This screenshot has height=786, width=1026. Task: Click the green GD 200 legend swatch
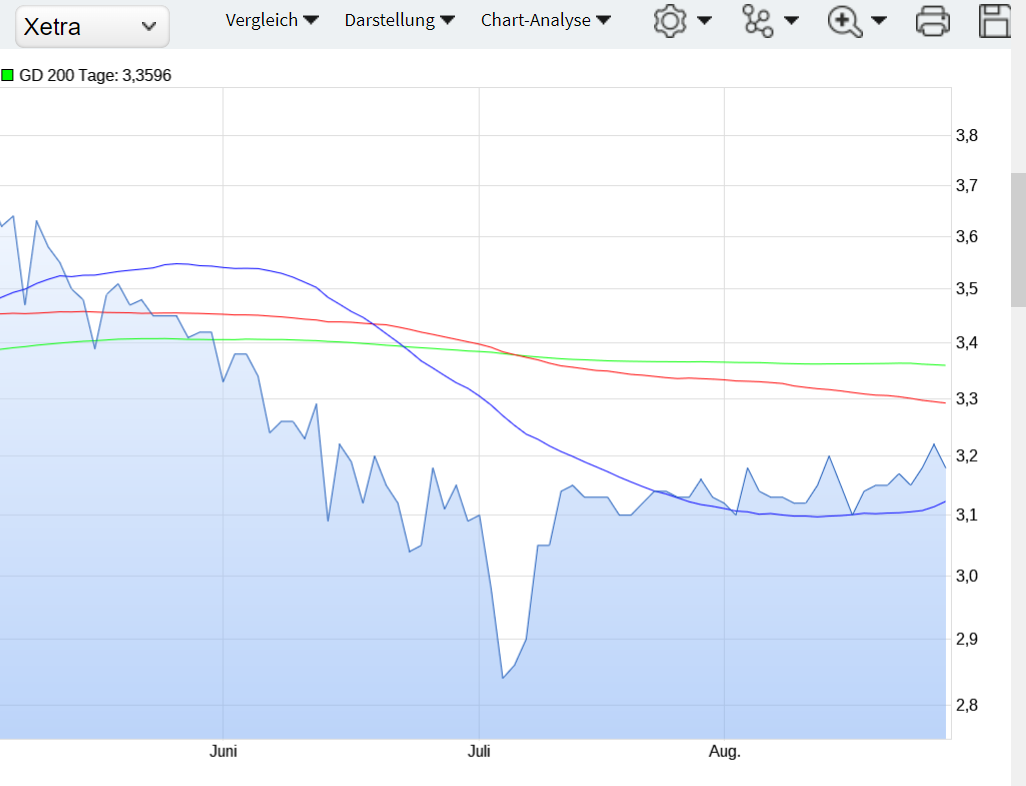pyautogui.click(x=8, y=74)
